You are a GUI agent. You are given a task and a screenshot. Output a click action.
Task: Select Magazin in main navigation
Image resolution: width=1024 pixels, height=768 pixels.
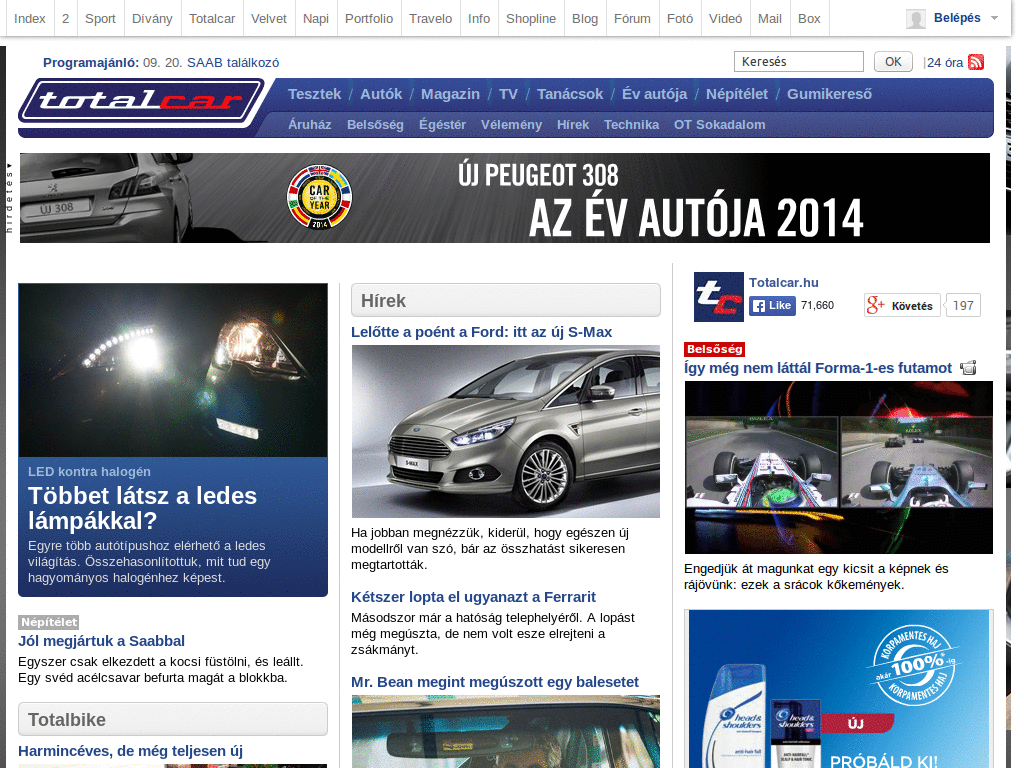(x=450, y=94)
